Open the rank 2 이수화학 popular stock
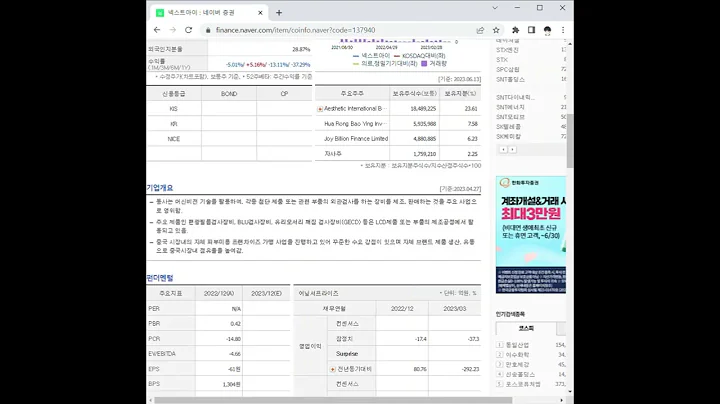720x404 pixels. 517,355
